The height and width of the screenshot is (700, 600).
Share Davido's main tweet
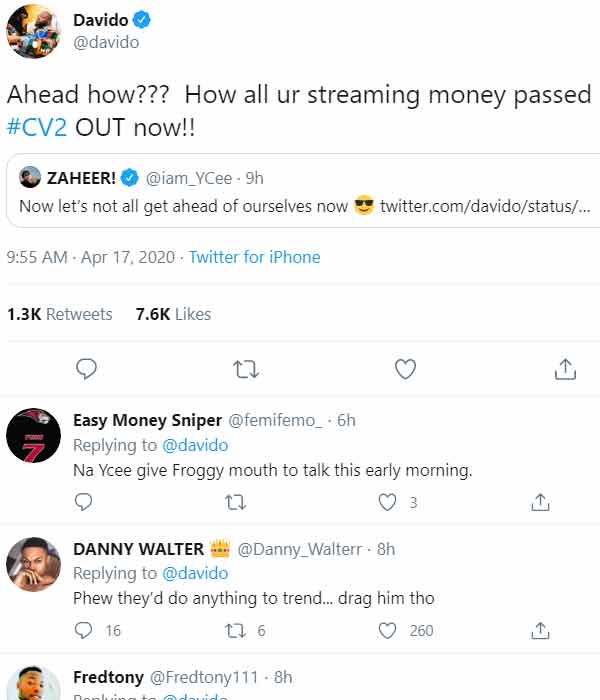click(x=565, y=369)
